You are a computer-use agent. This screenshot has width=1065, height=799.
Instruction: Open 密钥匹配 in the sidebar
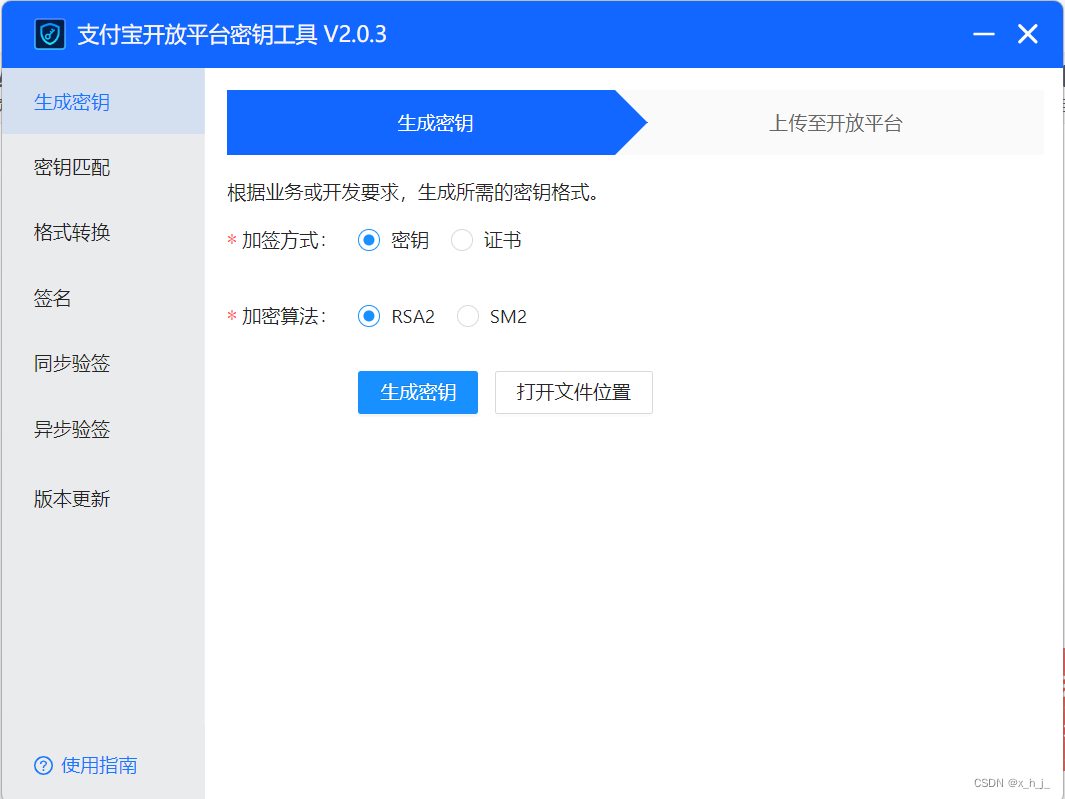pyautogui.click(x=103, y=167)
